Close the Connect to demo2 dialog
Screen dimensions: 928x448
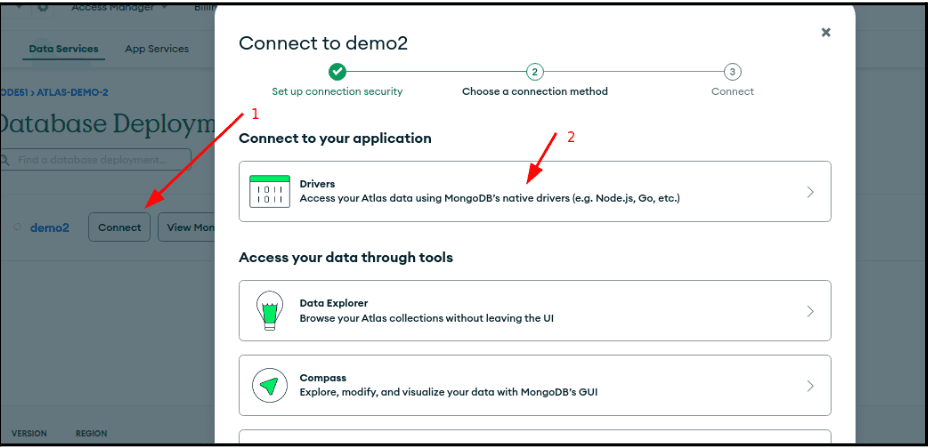pos(826,32)
